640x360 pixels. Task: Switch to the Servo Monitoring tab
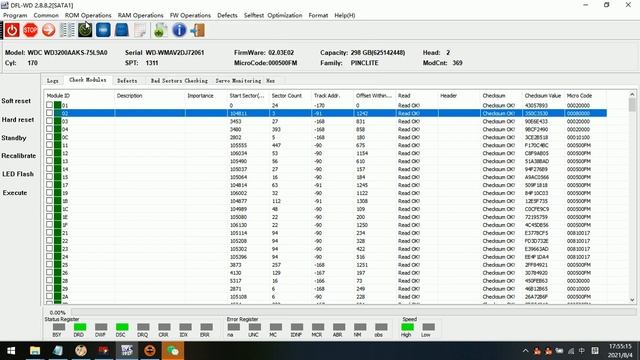238,80
